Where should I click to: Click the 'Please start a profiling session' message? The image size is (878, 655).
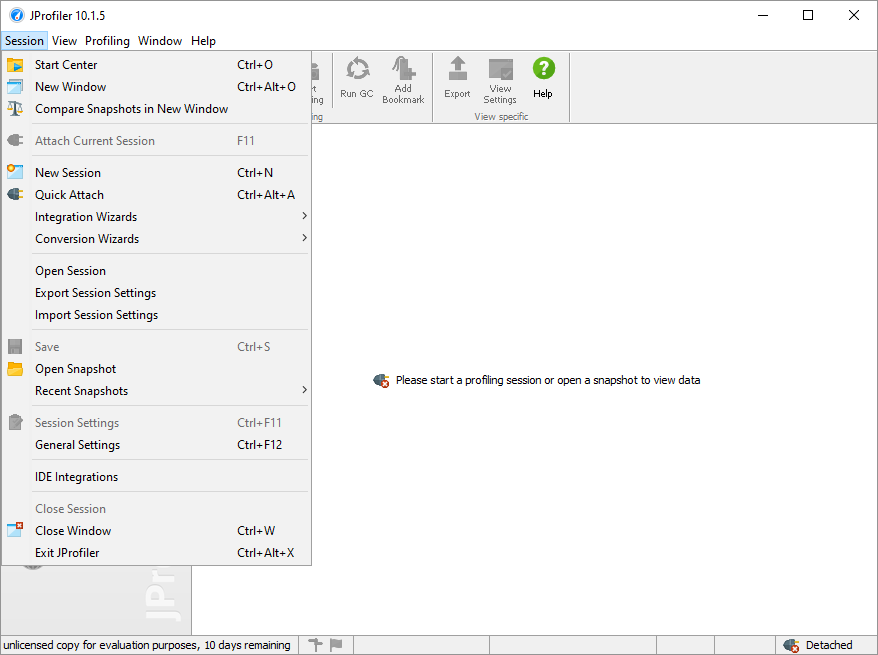548,380
